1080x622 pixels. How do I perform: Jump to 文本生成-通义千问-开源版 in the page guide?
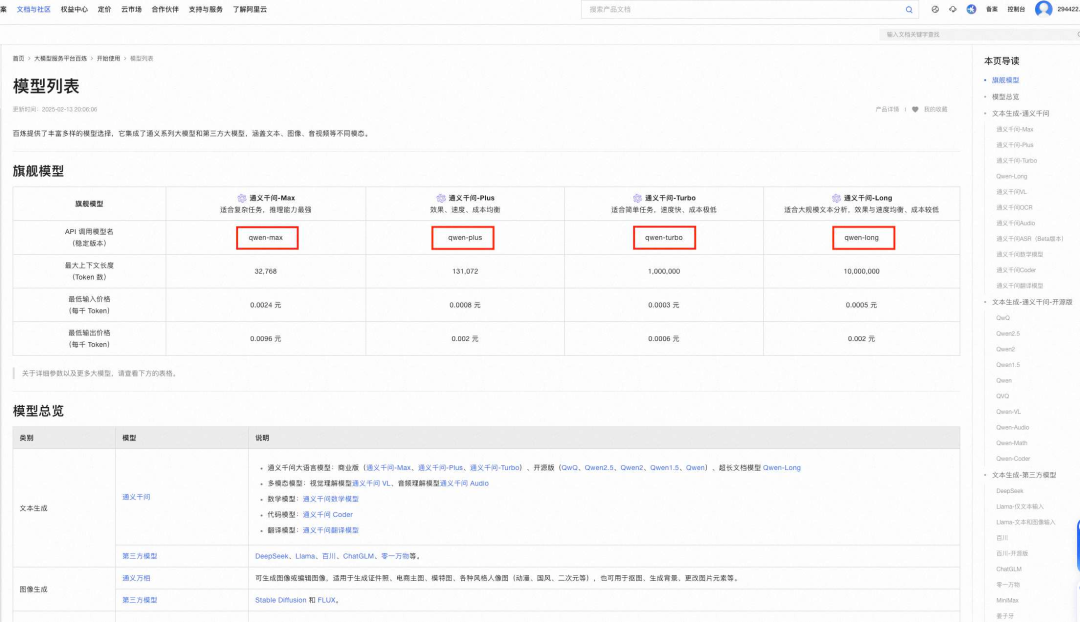1032,302
